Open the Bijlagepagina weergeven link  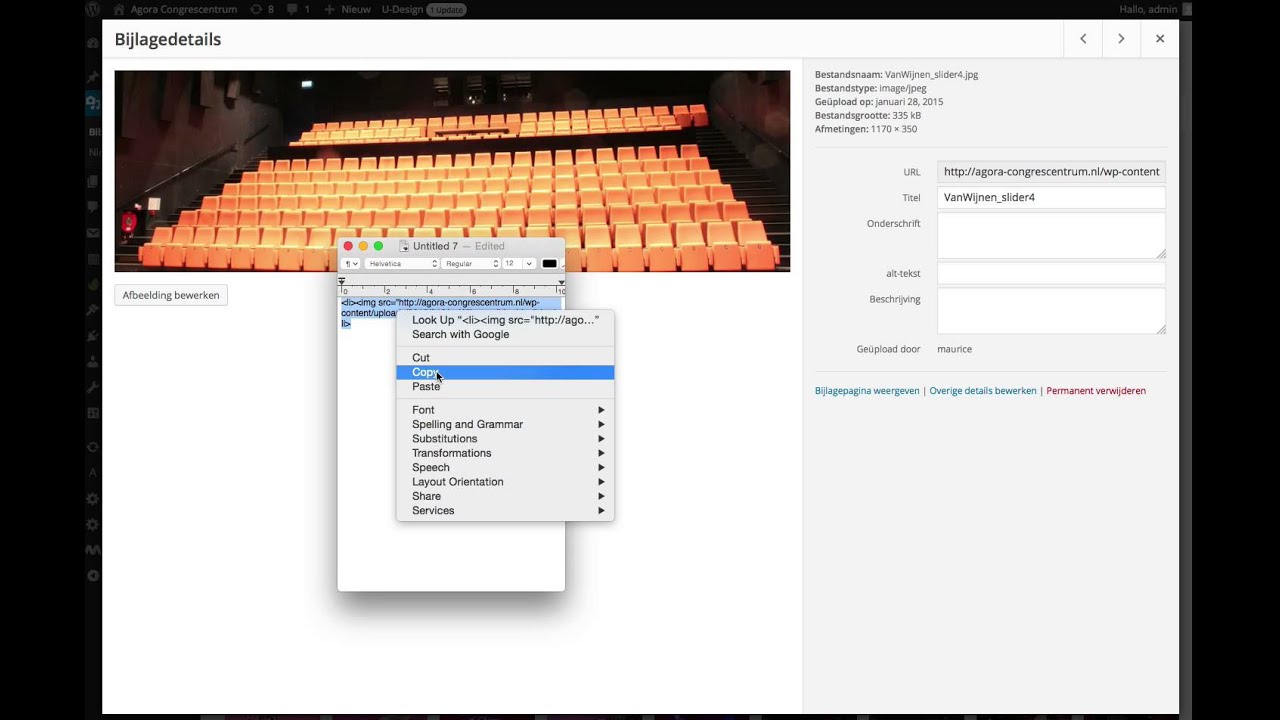pos(867,391)
